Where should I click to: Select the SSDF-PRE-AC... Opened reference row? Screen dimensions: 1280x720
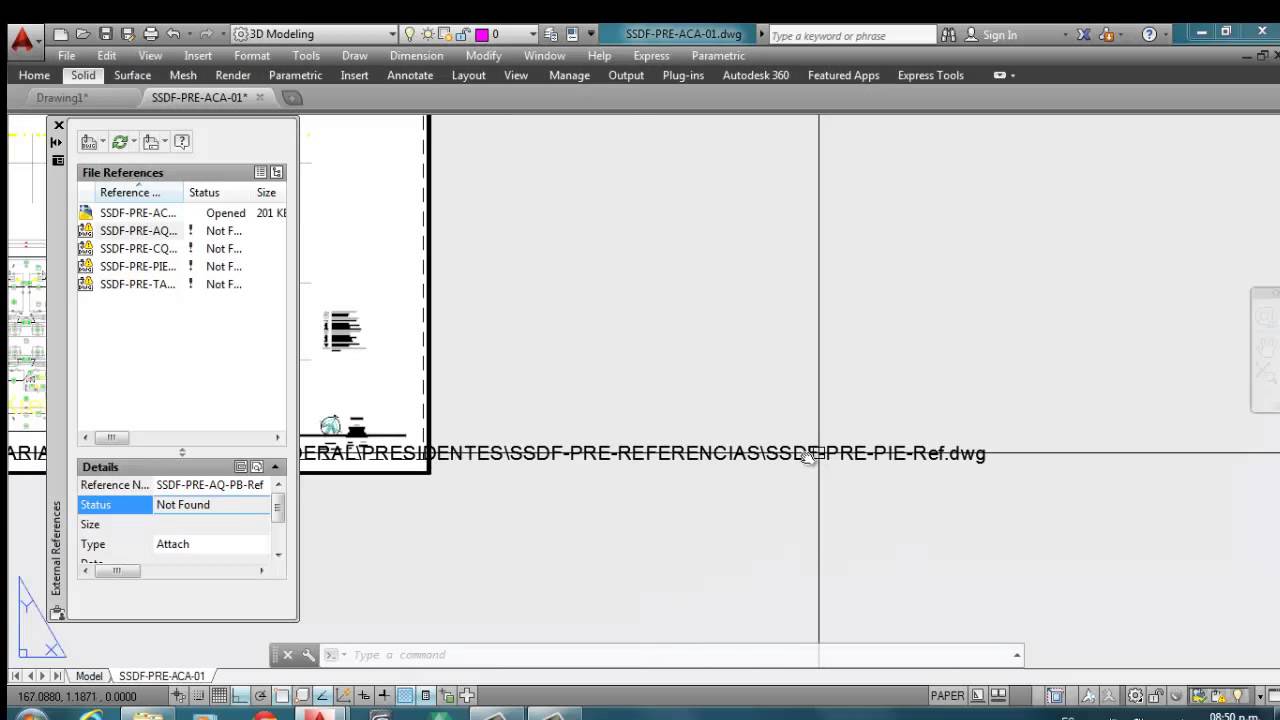point(182,213)
